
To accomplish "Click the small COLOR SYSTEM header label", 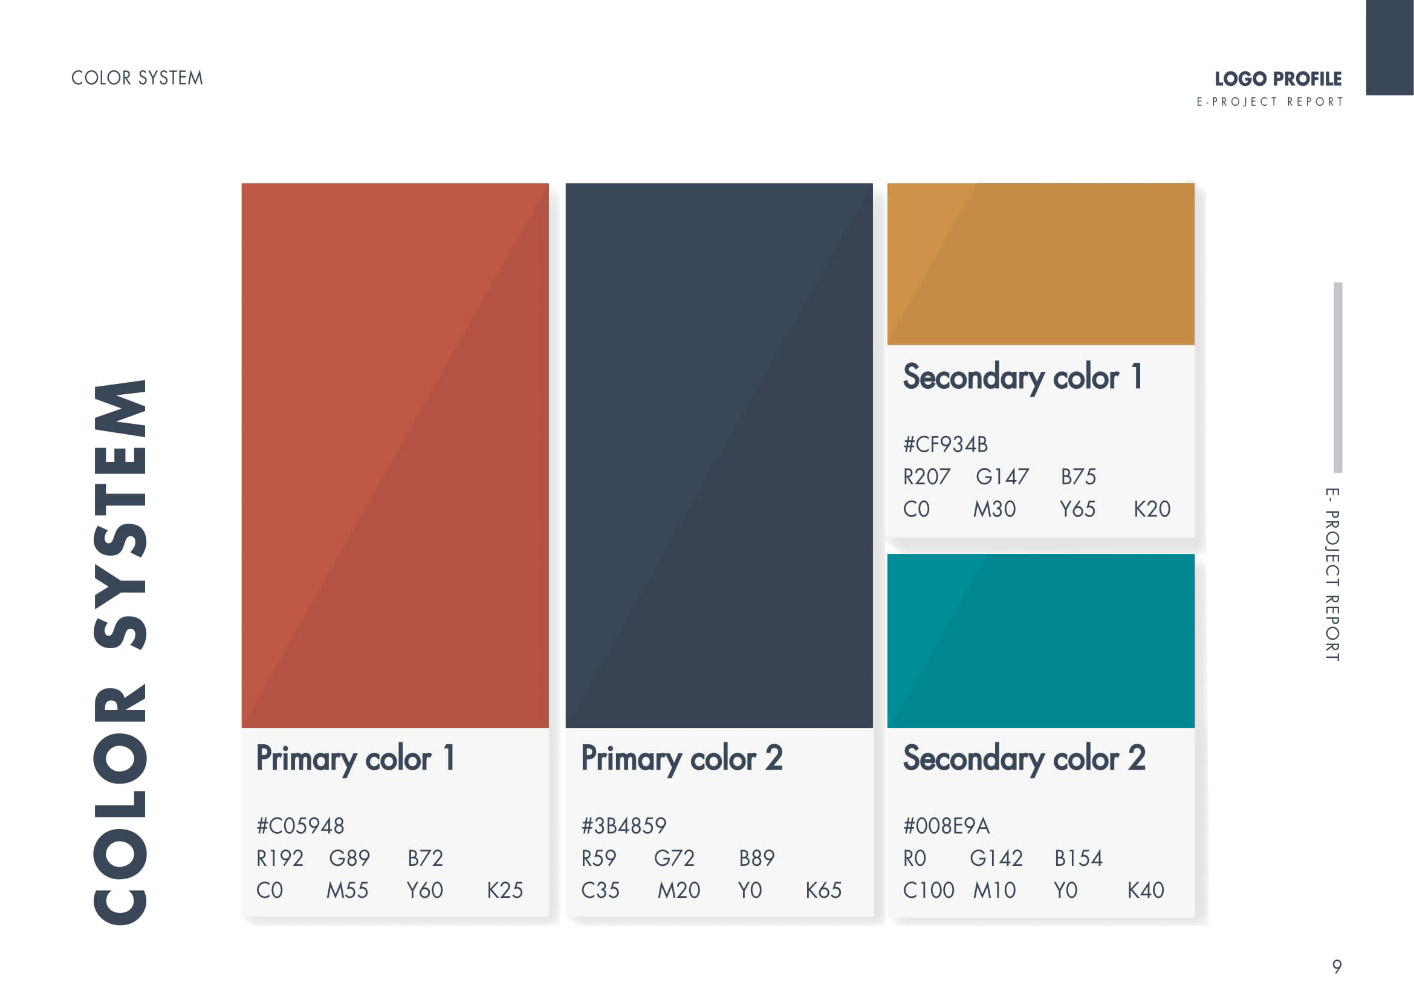I will click(x=137, y=78).
